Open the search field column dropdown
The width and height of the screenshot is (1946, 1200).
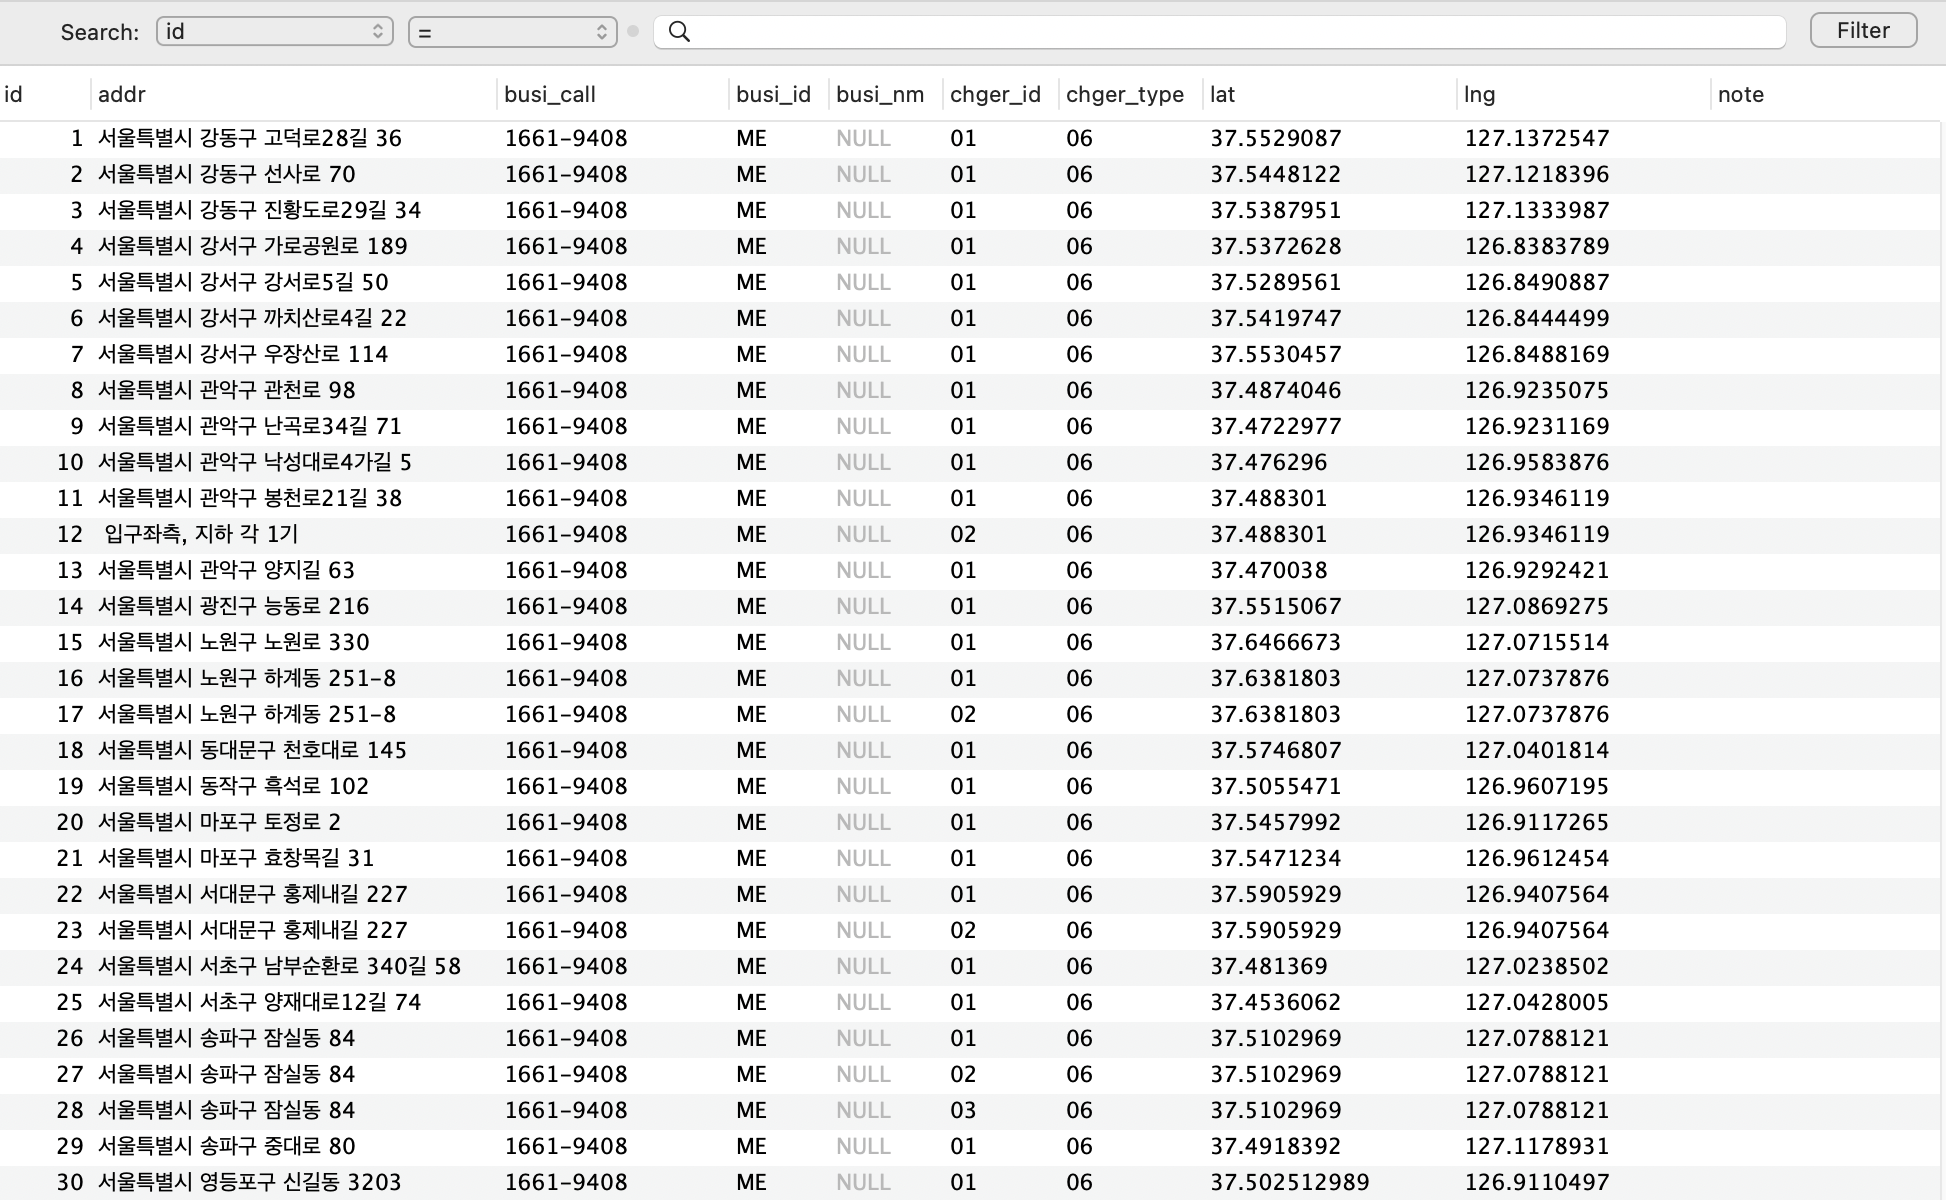click(x=274, y=32)
